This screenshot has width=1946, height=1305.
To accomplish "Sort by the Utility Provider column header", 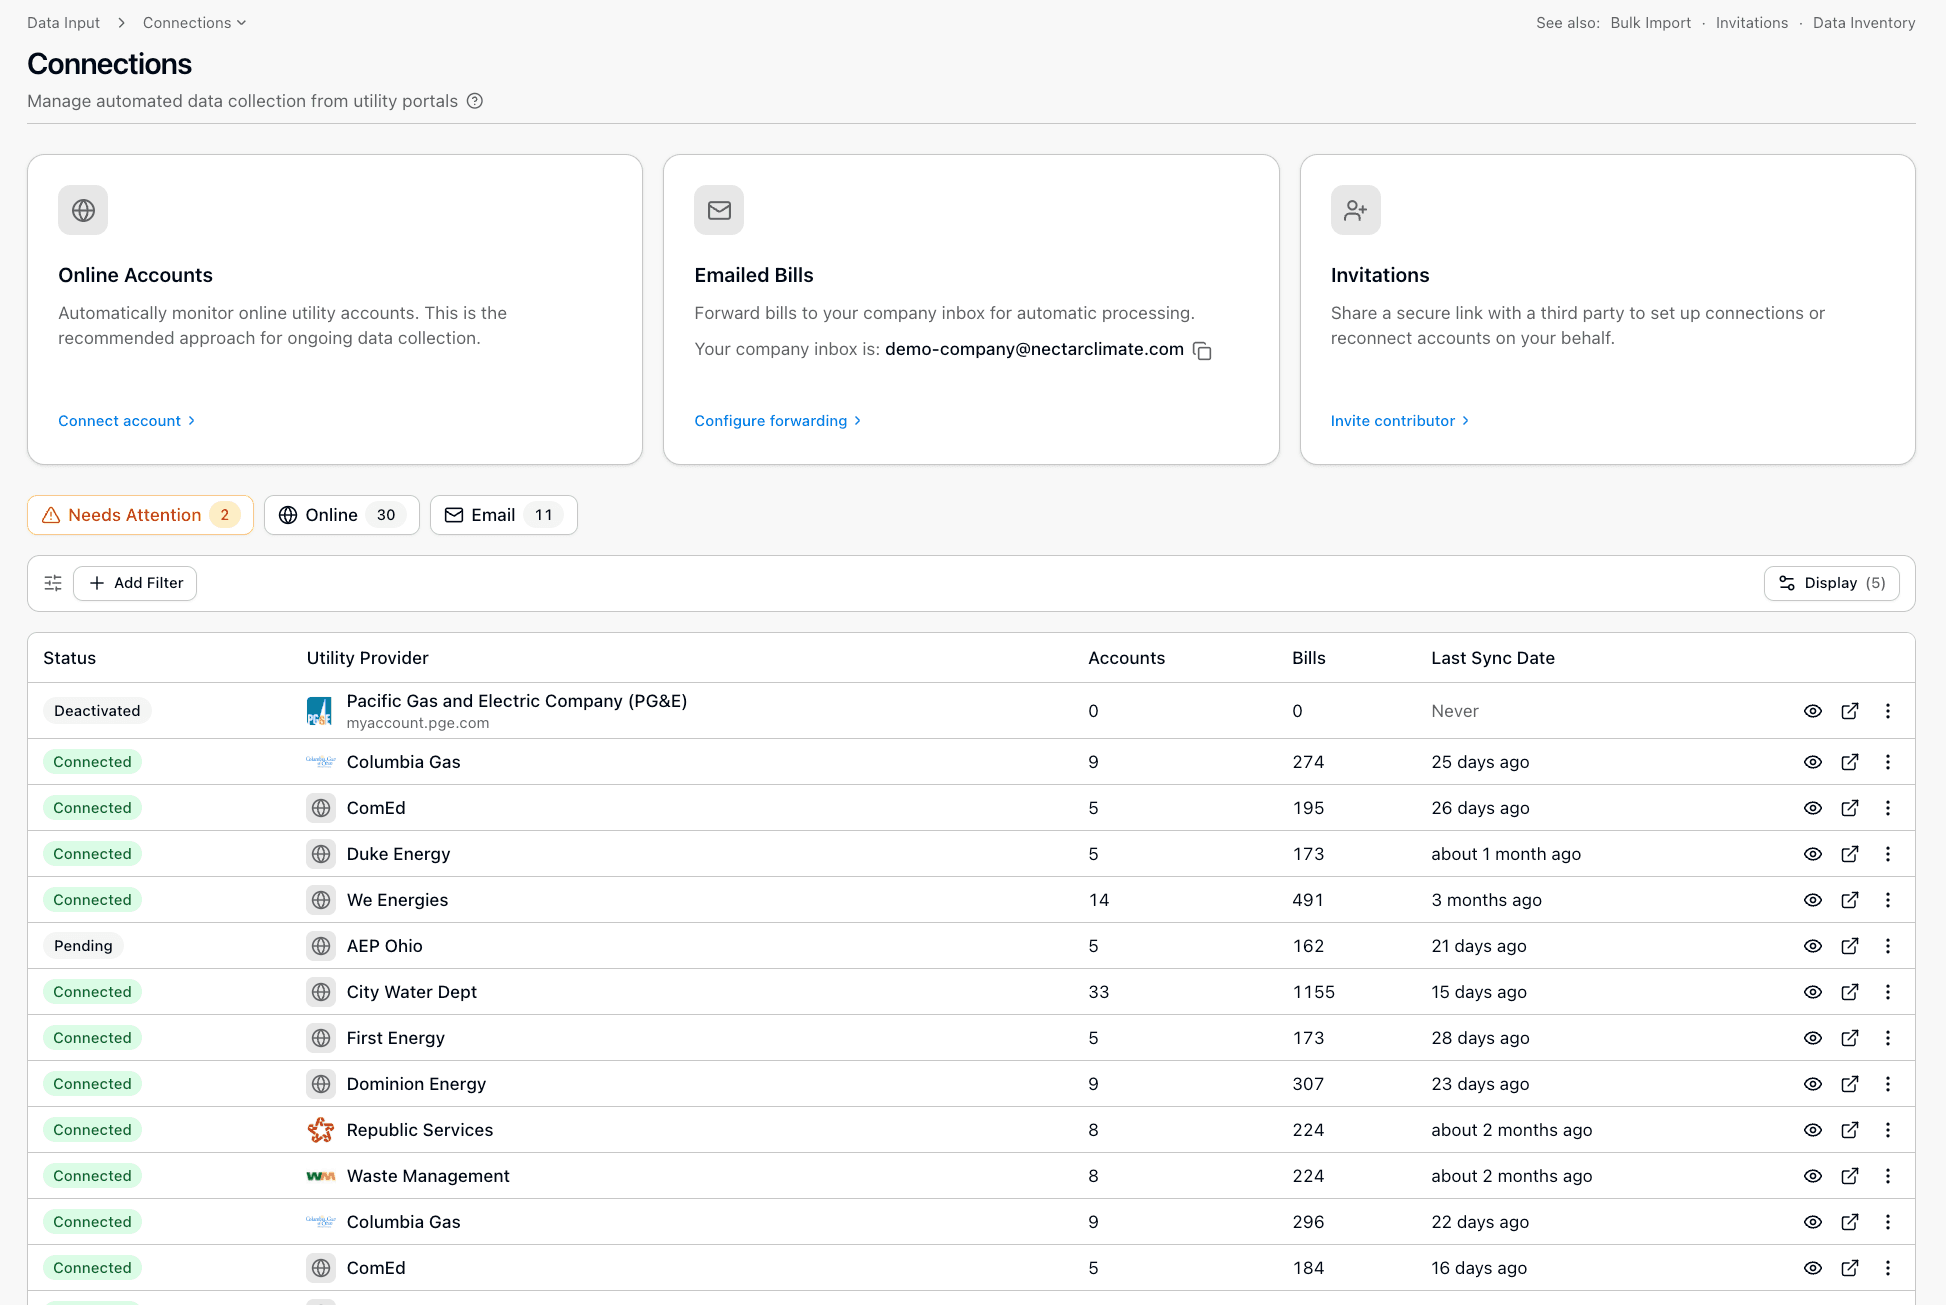I will 367,658.
